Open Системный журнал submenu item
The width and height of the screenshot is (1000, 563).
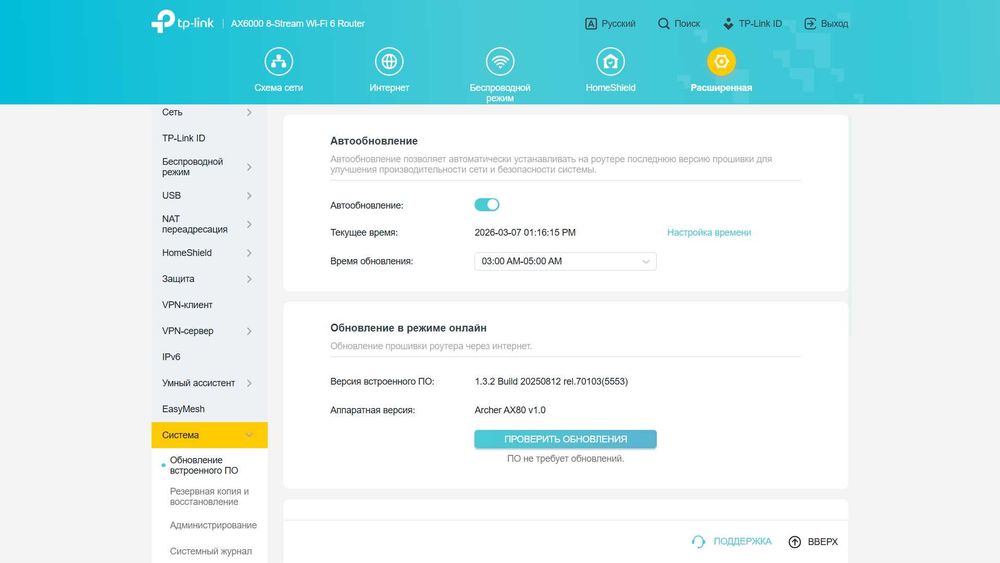(210, 551)
